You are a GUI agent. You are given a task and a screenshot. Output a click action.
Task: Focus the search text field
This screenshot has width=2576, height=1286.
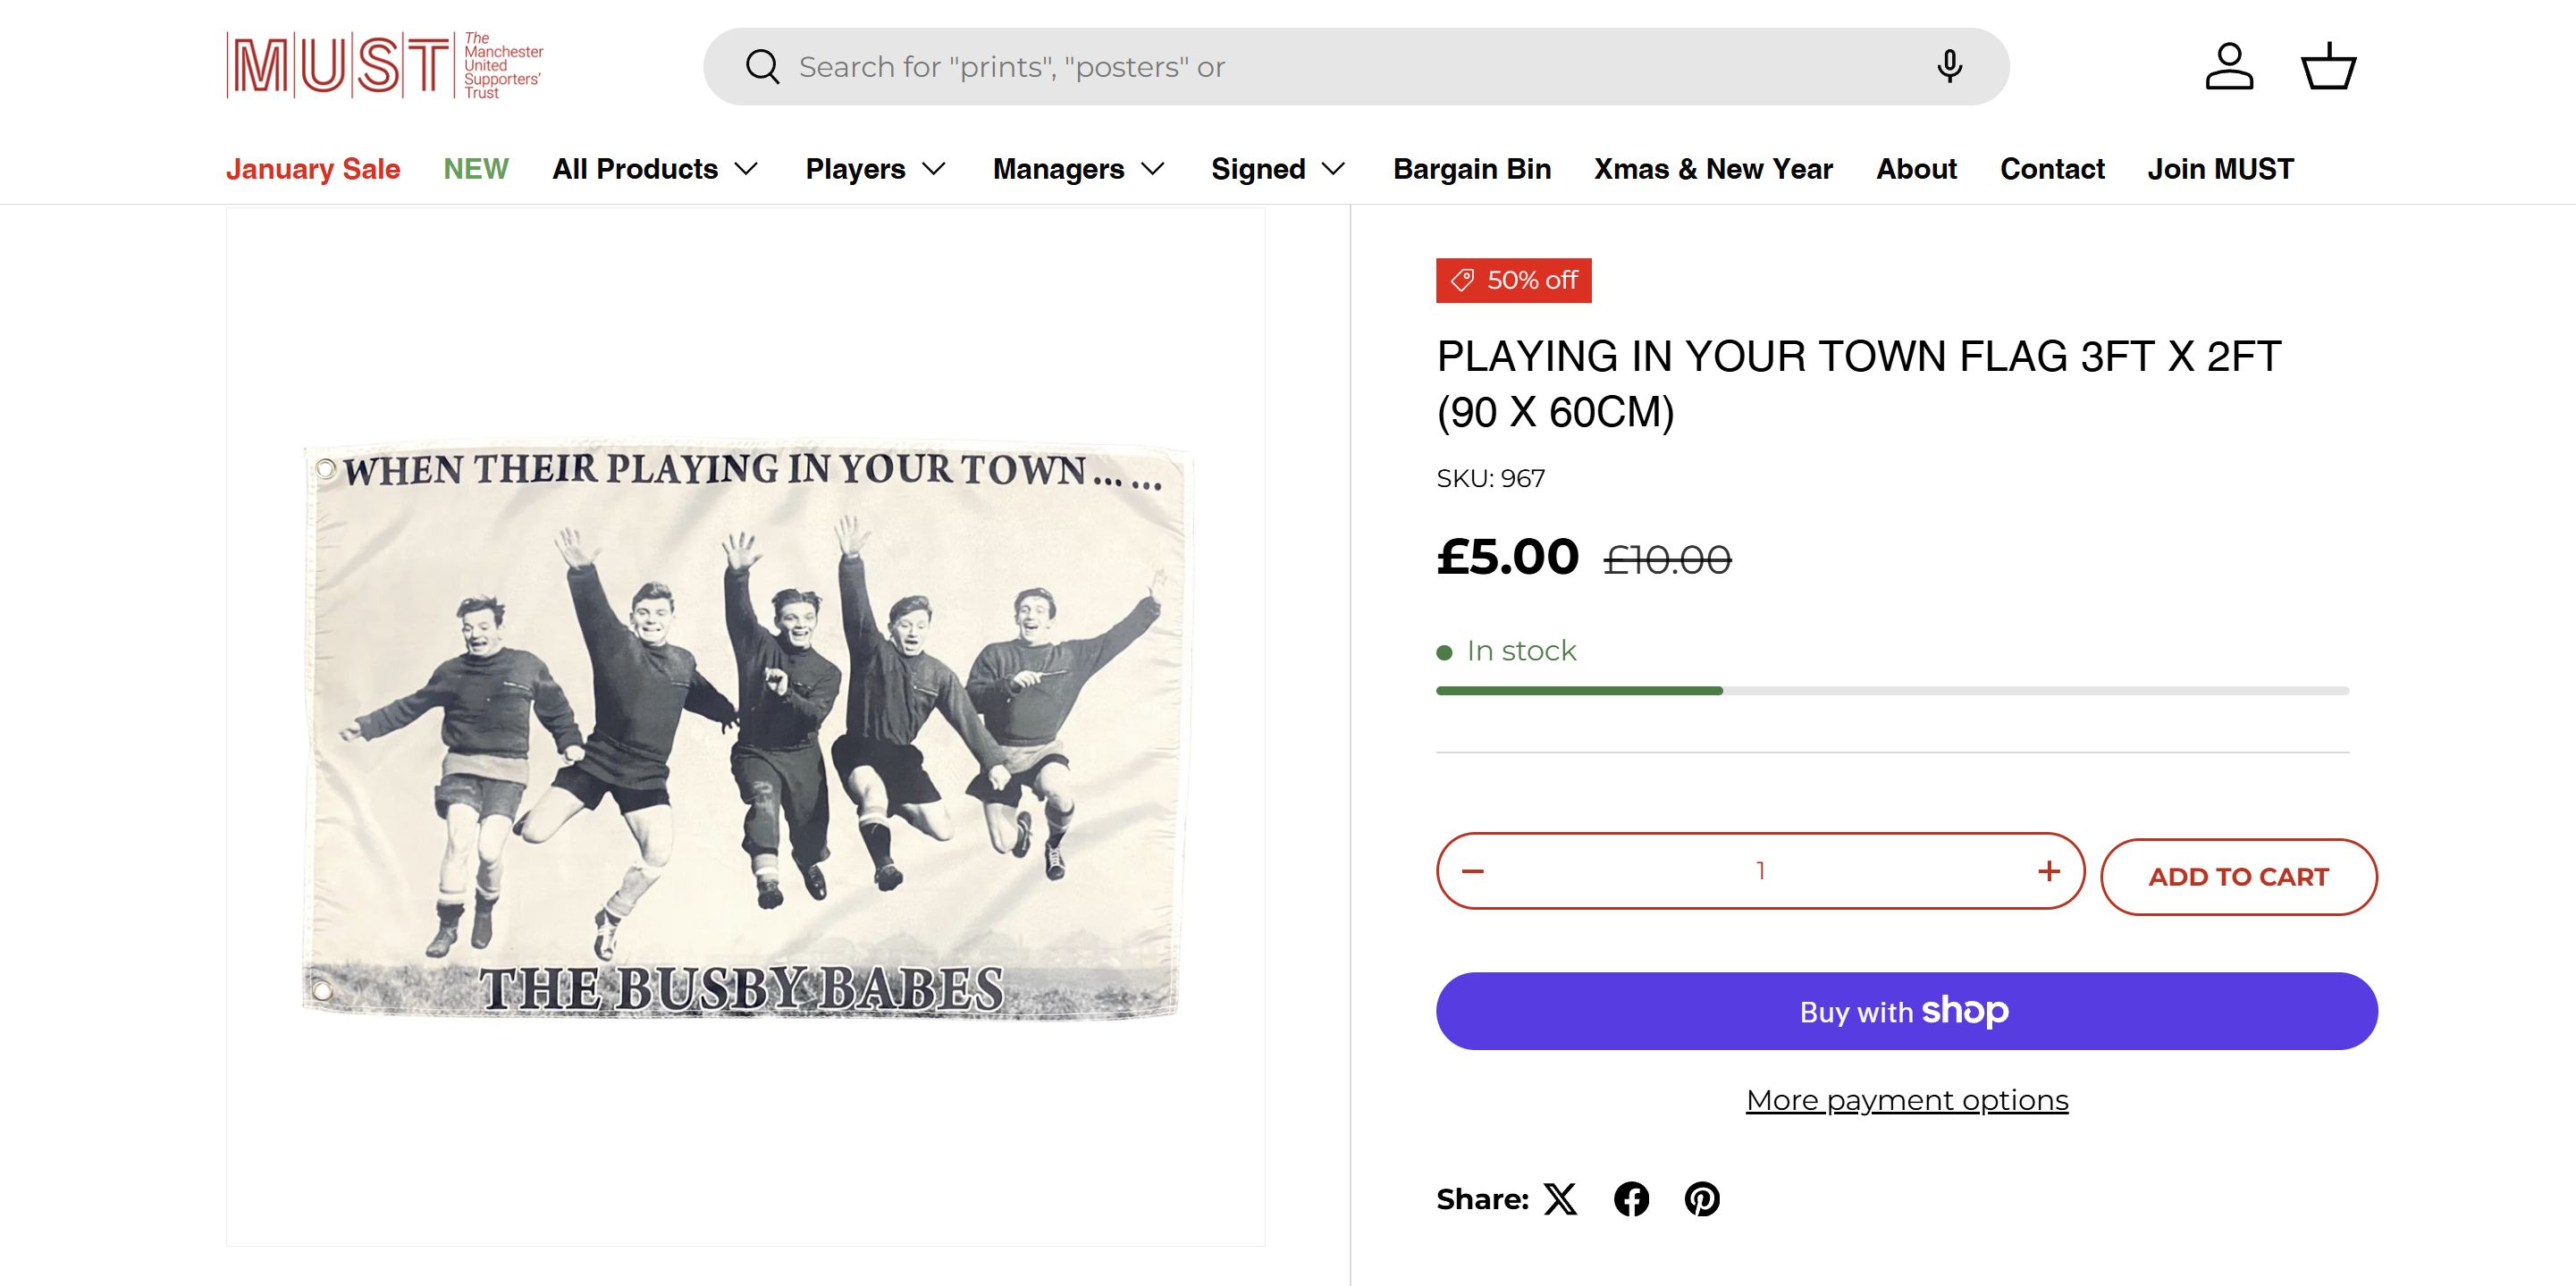tap(1300, 67)
